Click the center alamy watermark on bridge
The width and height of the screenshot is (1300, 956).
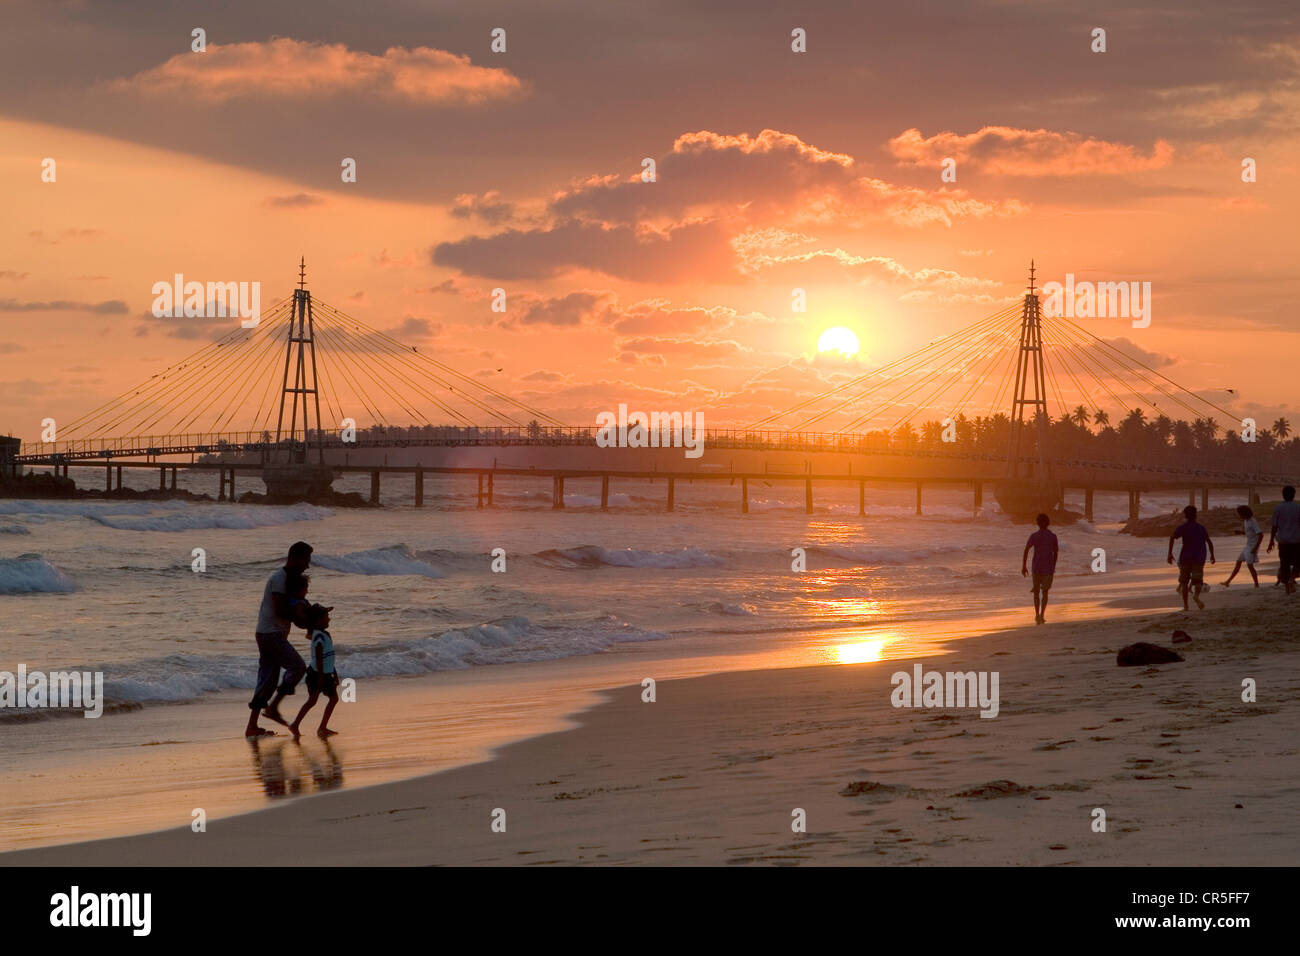(x=650, y=431)
